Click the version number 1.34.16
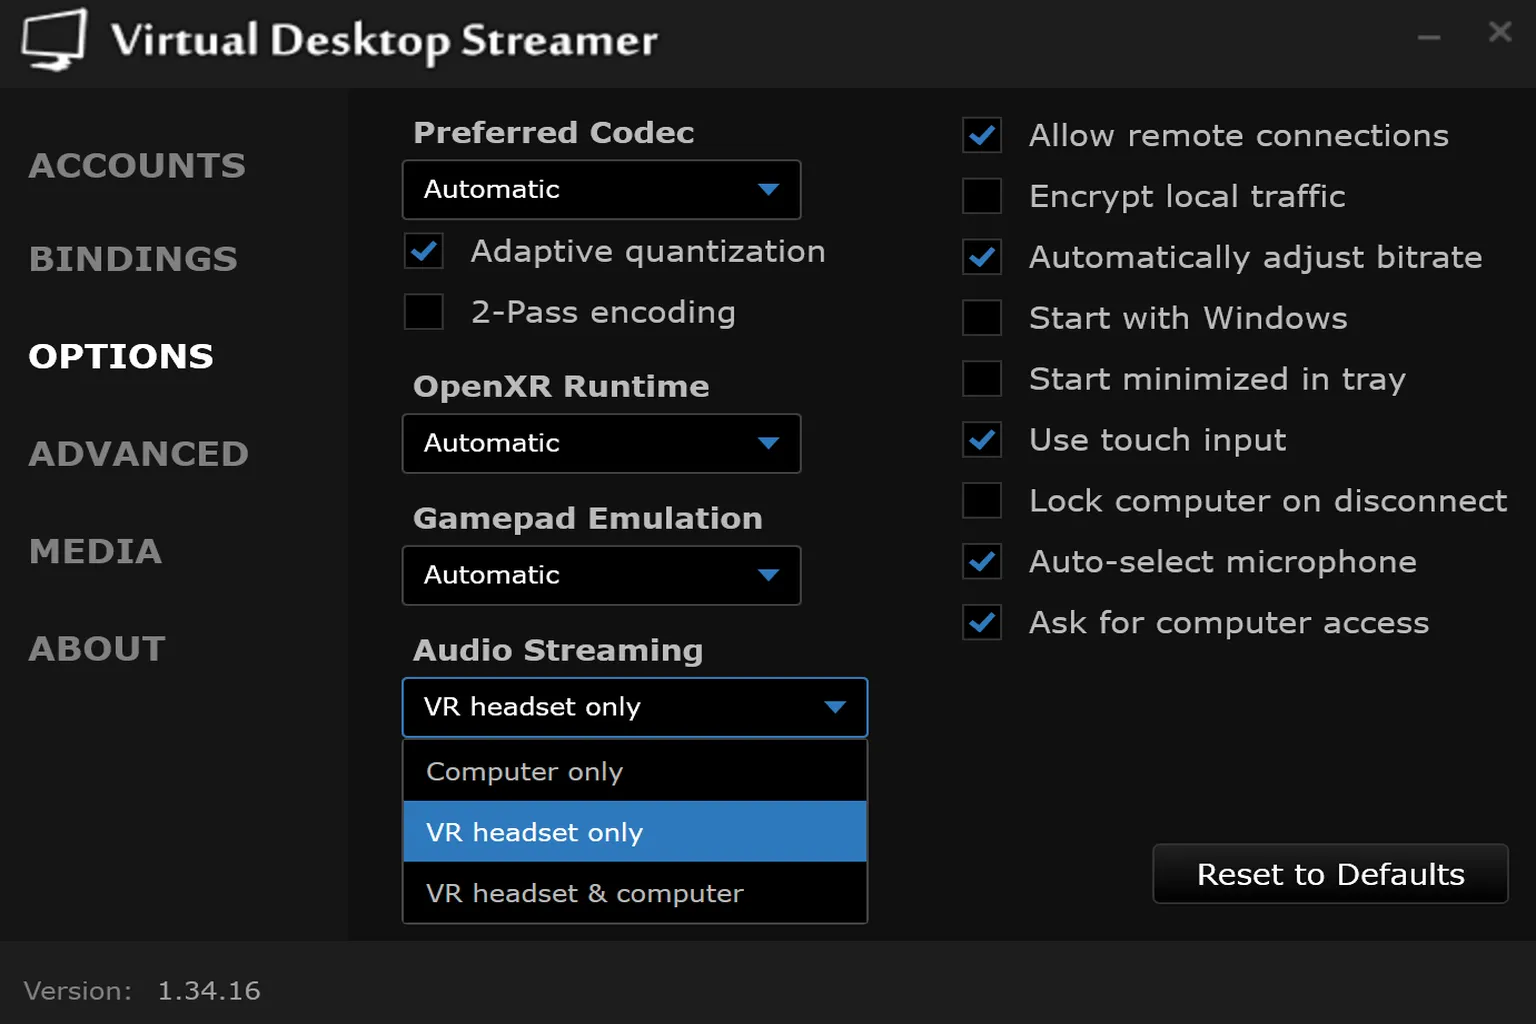Viewport: 1536px width, 1024px height. point(209,991)
